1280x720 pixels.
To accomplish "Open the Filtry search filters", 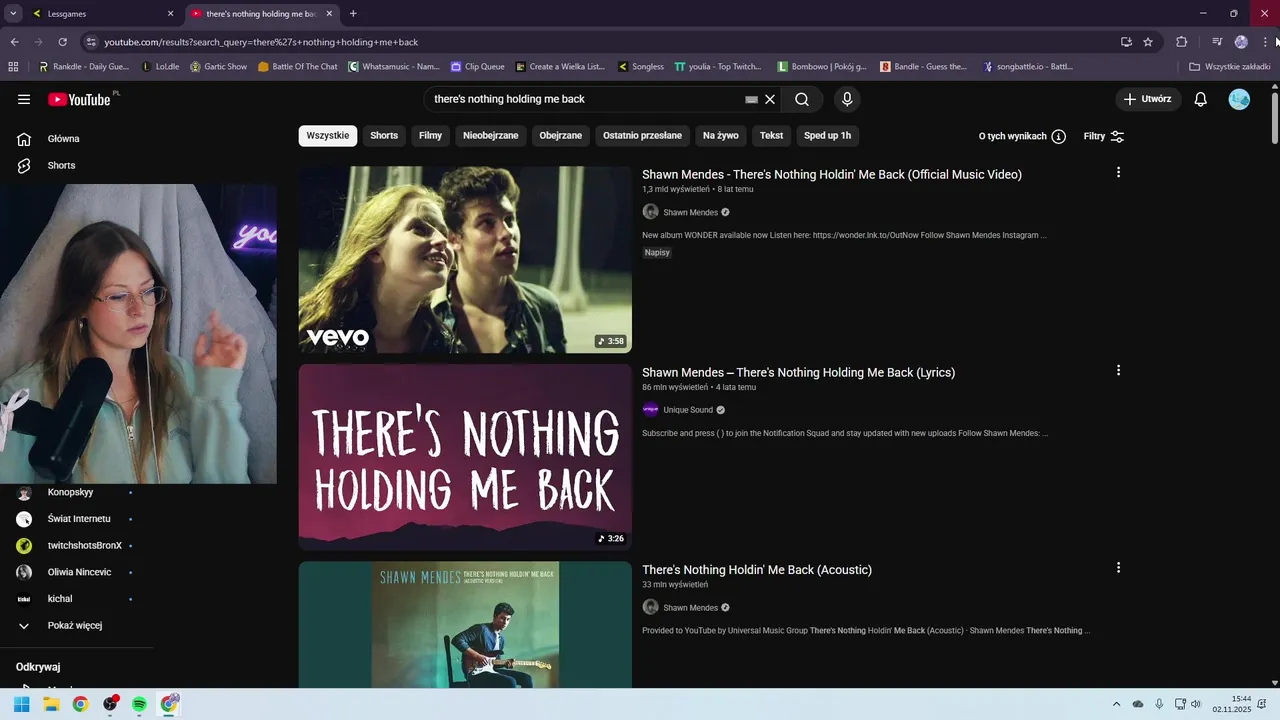I will coord(1104,136).
